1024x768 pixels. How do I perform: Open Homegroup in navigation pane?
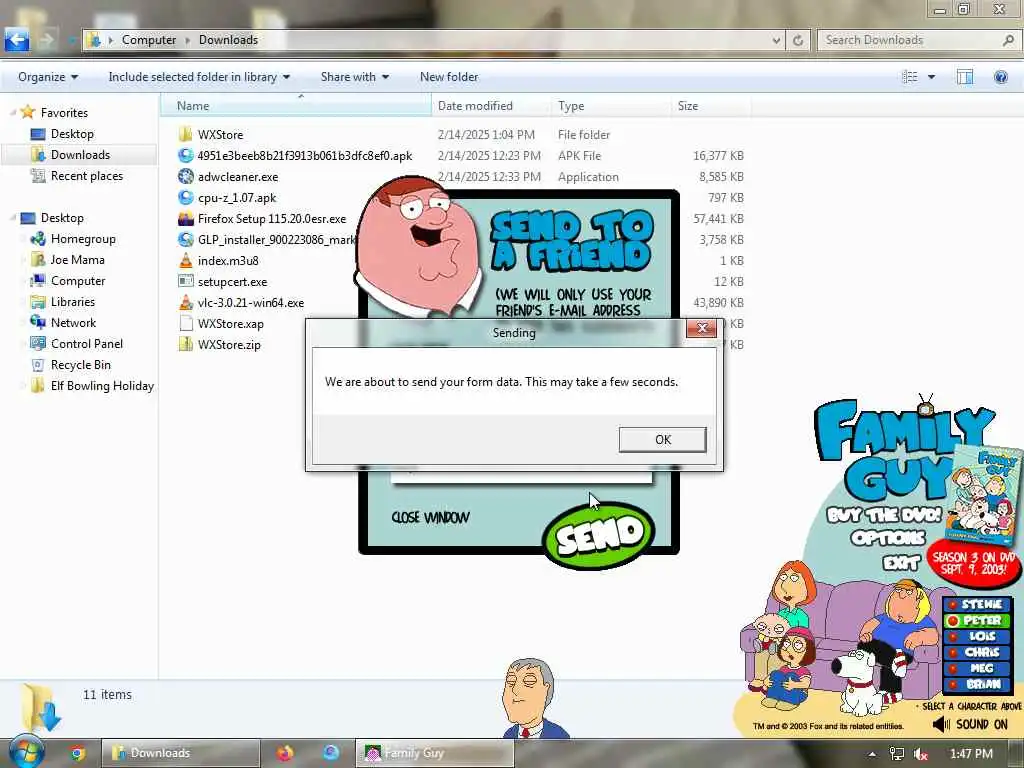(83, 239)
